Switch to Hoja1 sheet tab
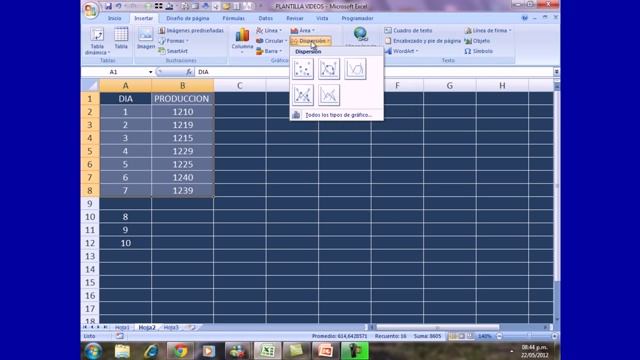 coord(122,327)
